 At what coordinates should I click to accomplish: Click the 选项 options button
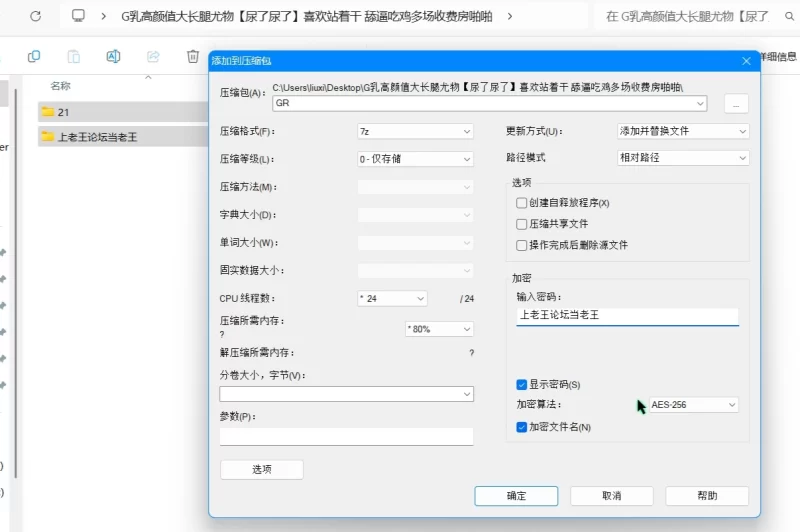click(262, 469)
